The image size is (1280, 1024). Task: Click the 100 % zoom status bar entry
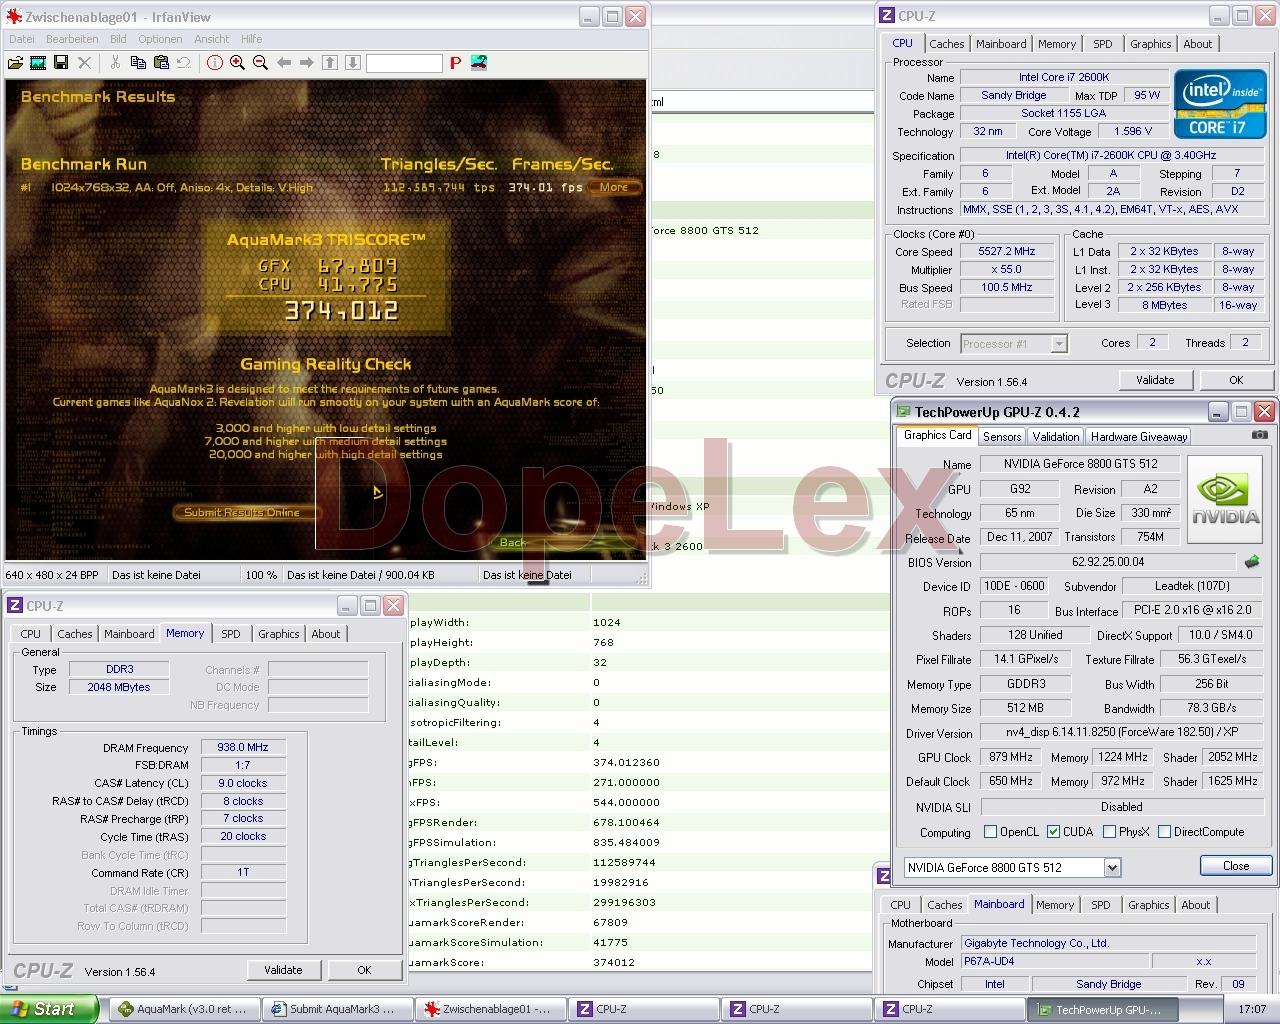(x=262, y=575)
